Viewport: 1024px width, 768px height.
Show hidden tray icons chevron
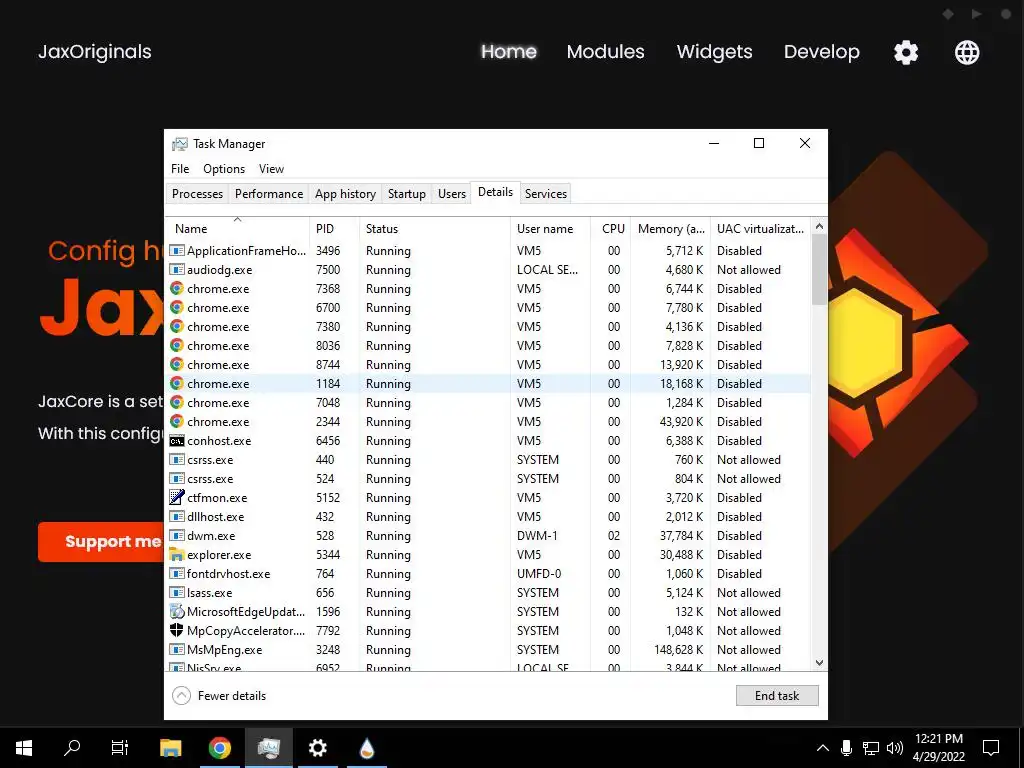(823, 748)
